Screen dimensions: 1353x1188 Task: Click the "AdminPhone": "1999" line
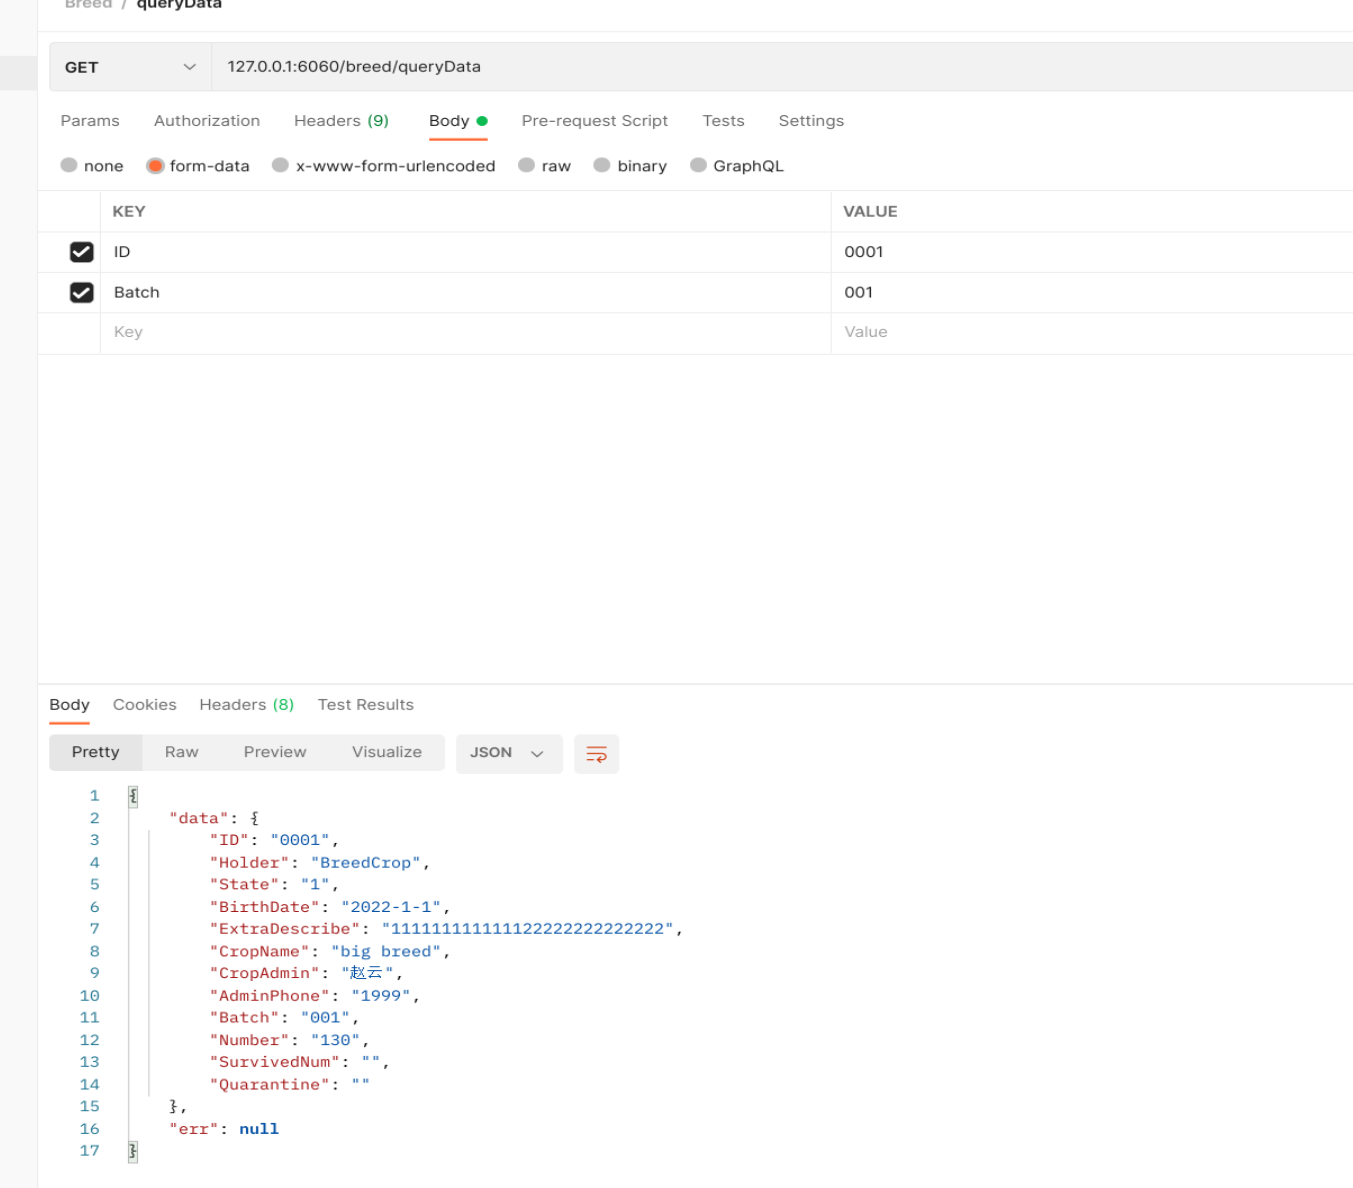click(314, 995)
